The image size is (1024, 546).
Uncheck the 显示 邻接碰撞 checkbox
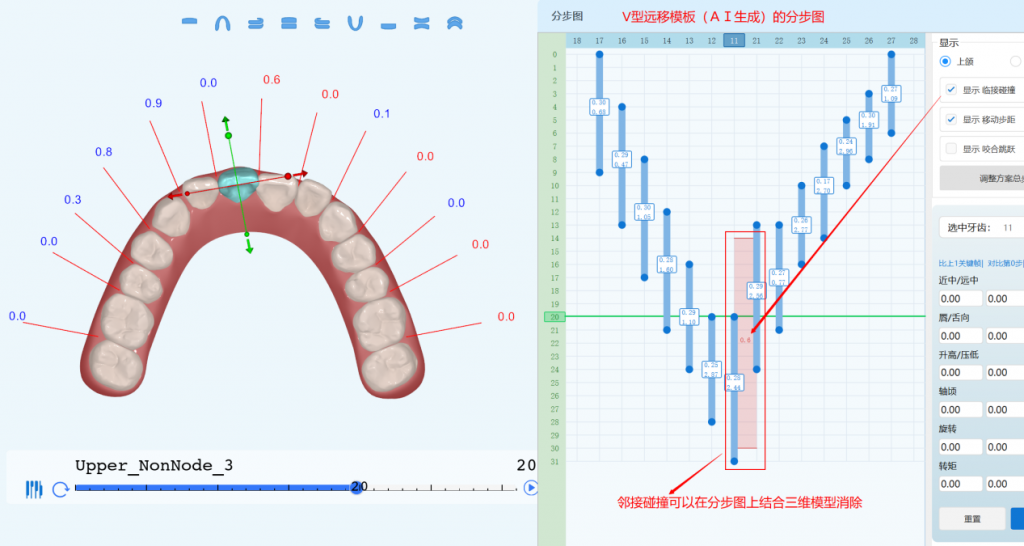(x=951, y=90)
